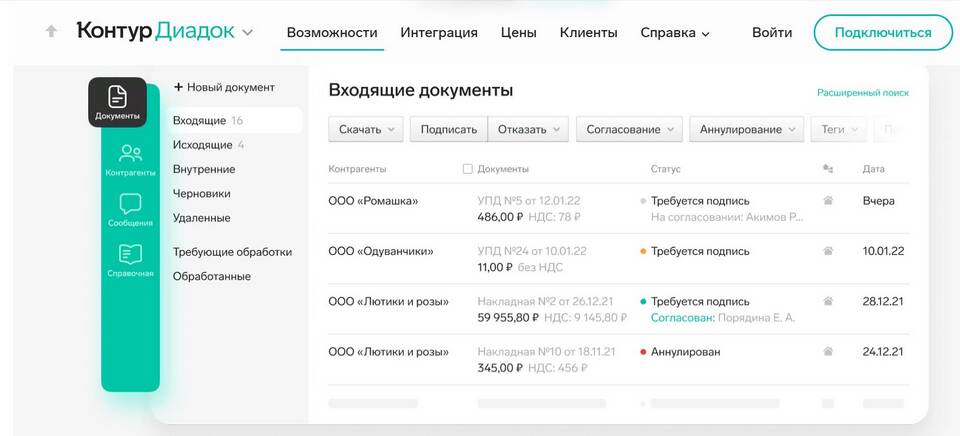Click the department icon in the ООО «Одуванчики» row
The height and width of the screenshot is (436, 960).
tap(827, 251)
